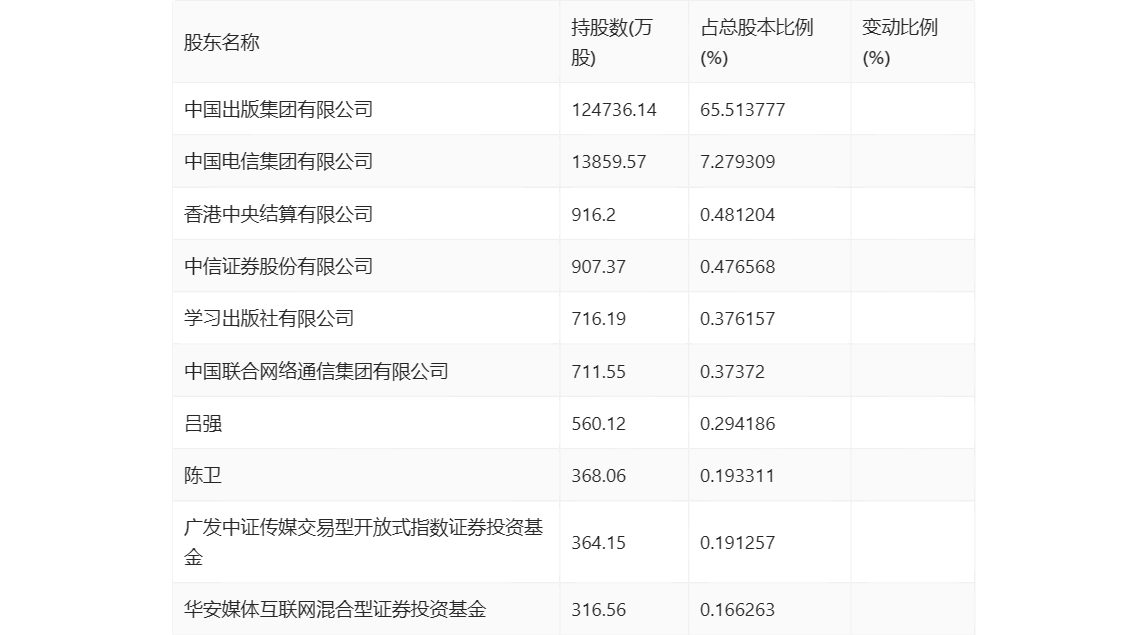Select shareholder 中国联合网络通信集团有限公司
The image size is (1148, 635).
point(316,371)
